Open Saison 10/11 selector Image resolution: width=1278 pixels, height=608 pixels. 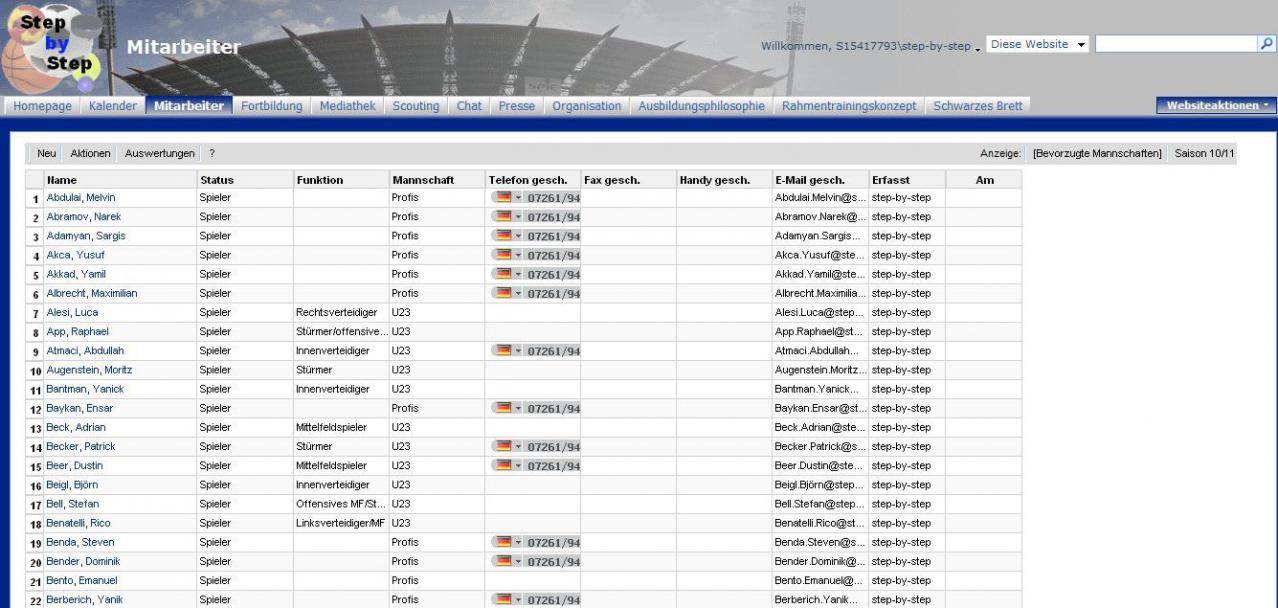click(x=1205, y=153)
